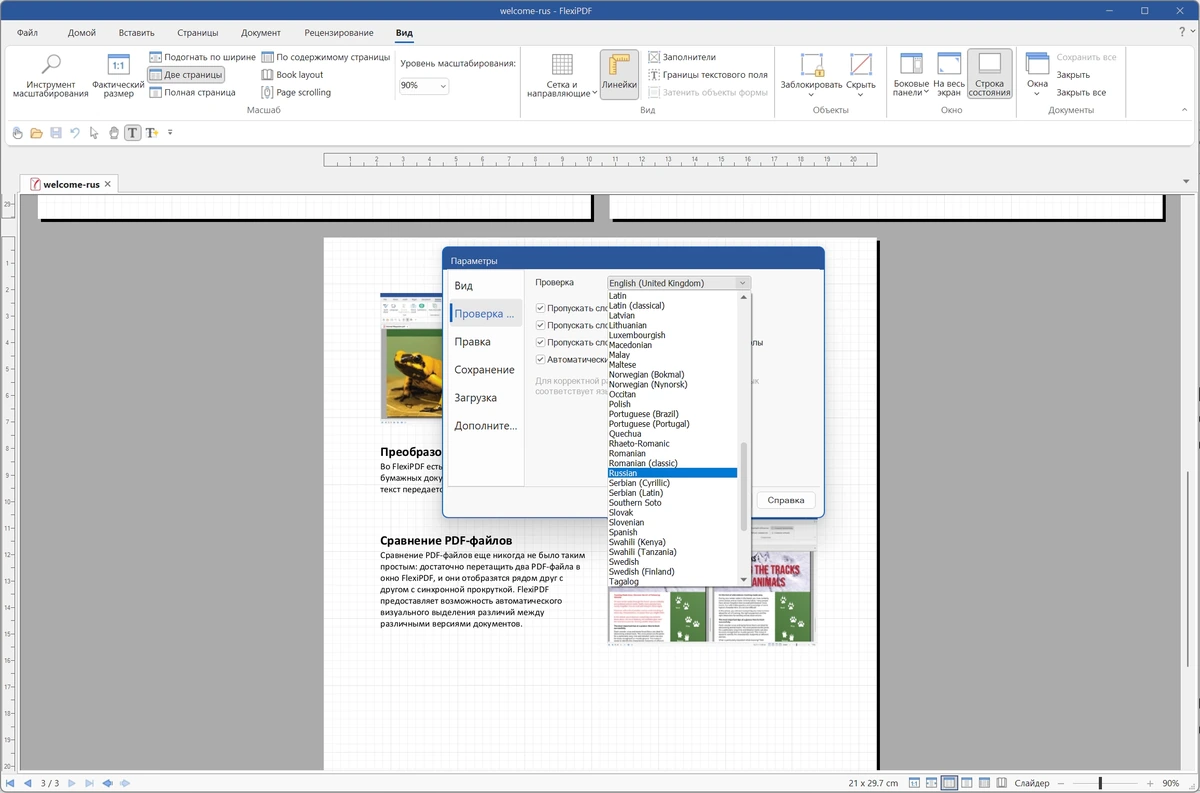Choose Serbian (Cyrillic) in language list

(x=673, y=483)
